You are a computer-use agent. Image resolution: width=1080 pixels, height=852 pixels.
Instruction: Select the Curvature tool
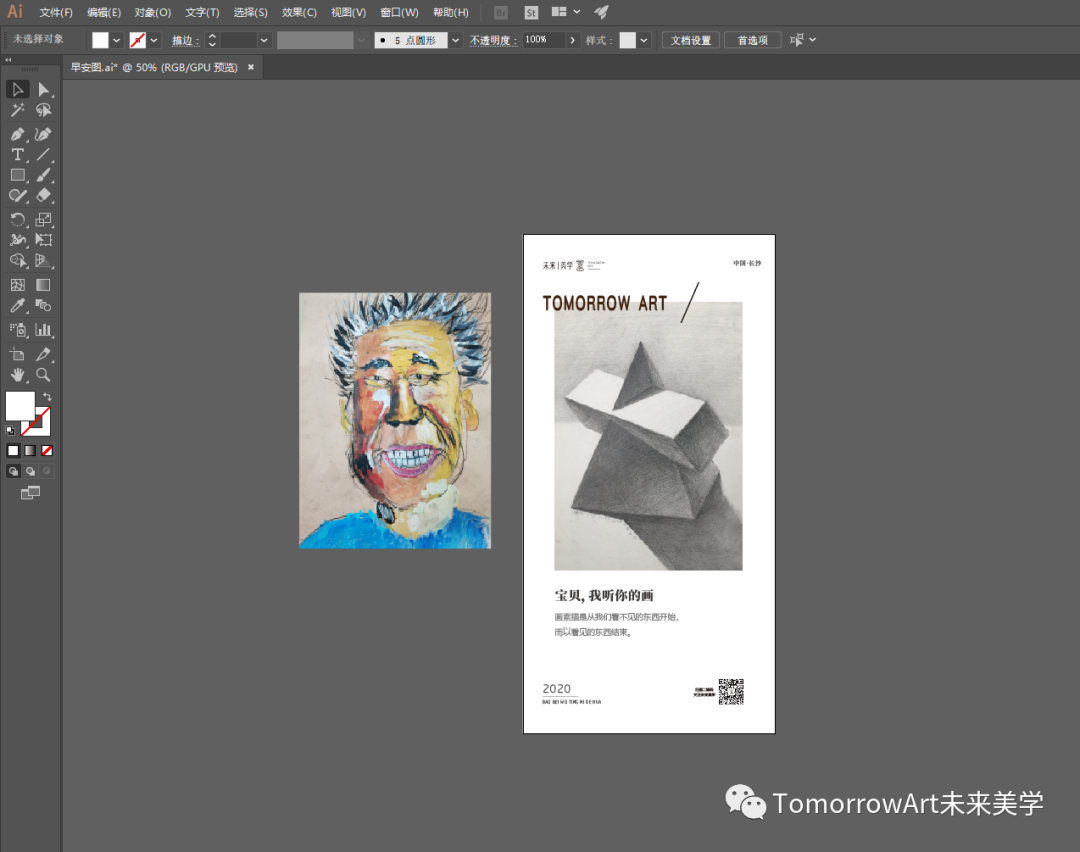[x=43, y=134]
